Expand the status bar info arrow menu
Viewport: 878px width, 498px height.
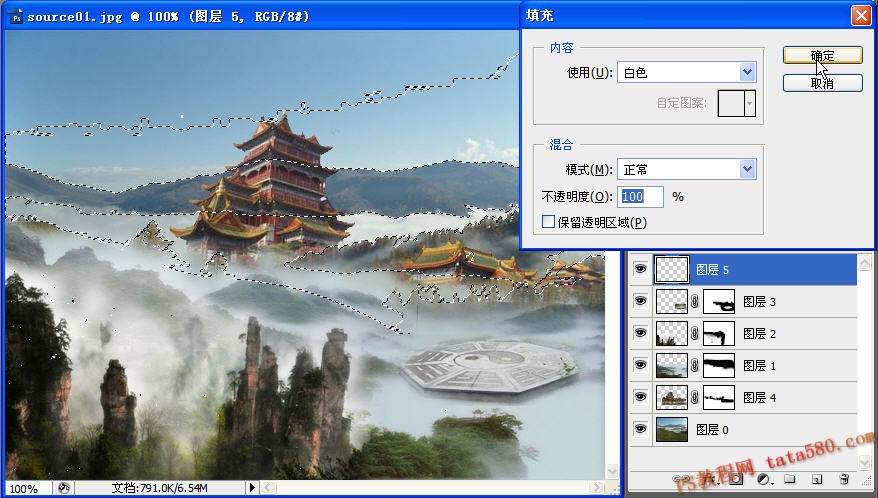tap(252, 488)
